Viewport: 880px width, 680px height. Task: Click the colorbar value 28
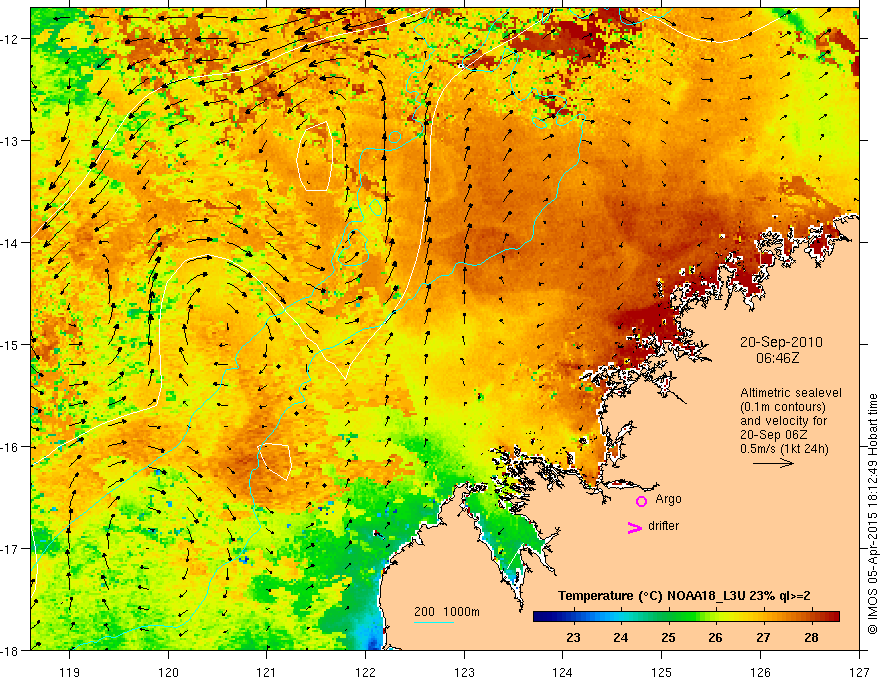coord(810,637)
